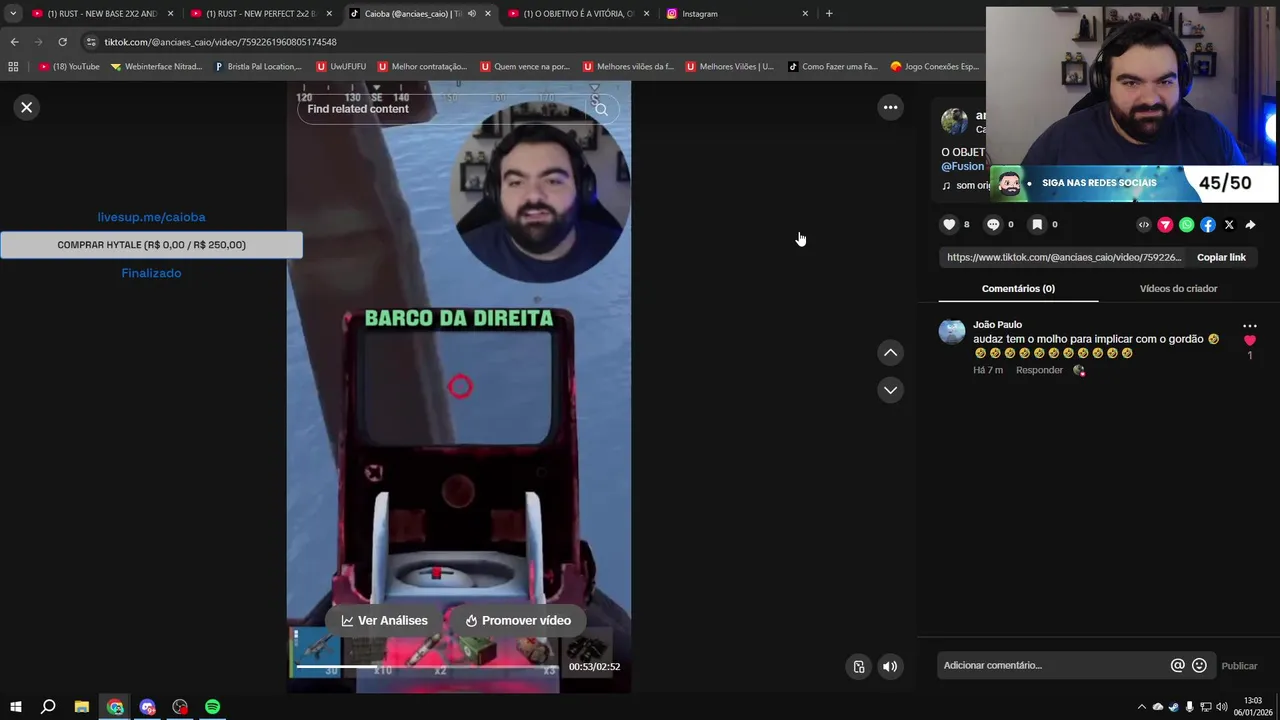
Task: Toggle the video volume speaker button
Action: 890,667
